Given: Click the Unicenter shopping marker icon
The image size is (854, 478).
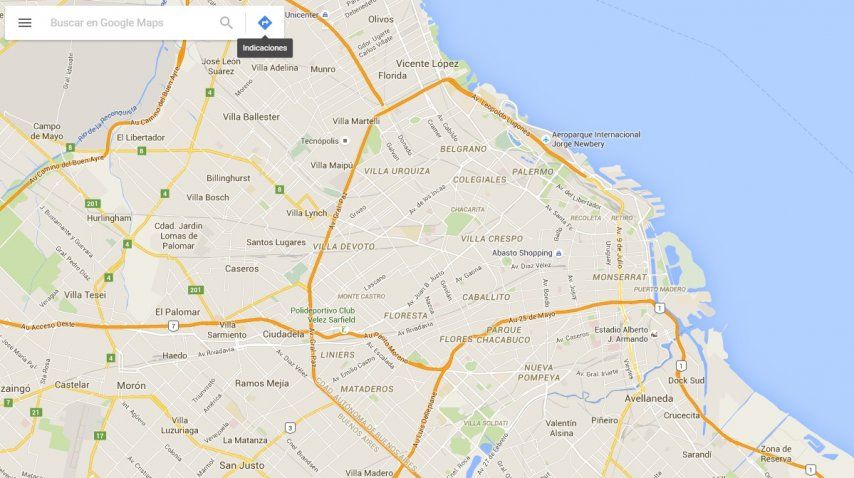Looking at the screenshot, I should click(325, 15).
